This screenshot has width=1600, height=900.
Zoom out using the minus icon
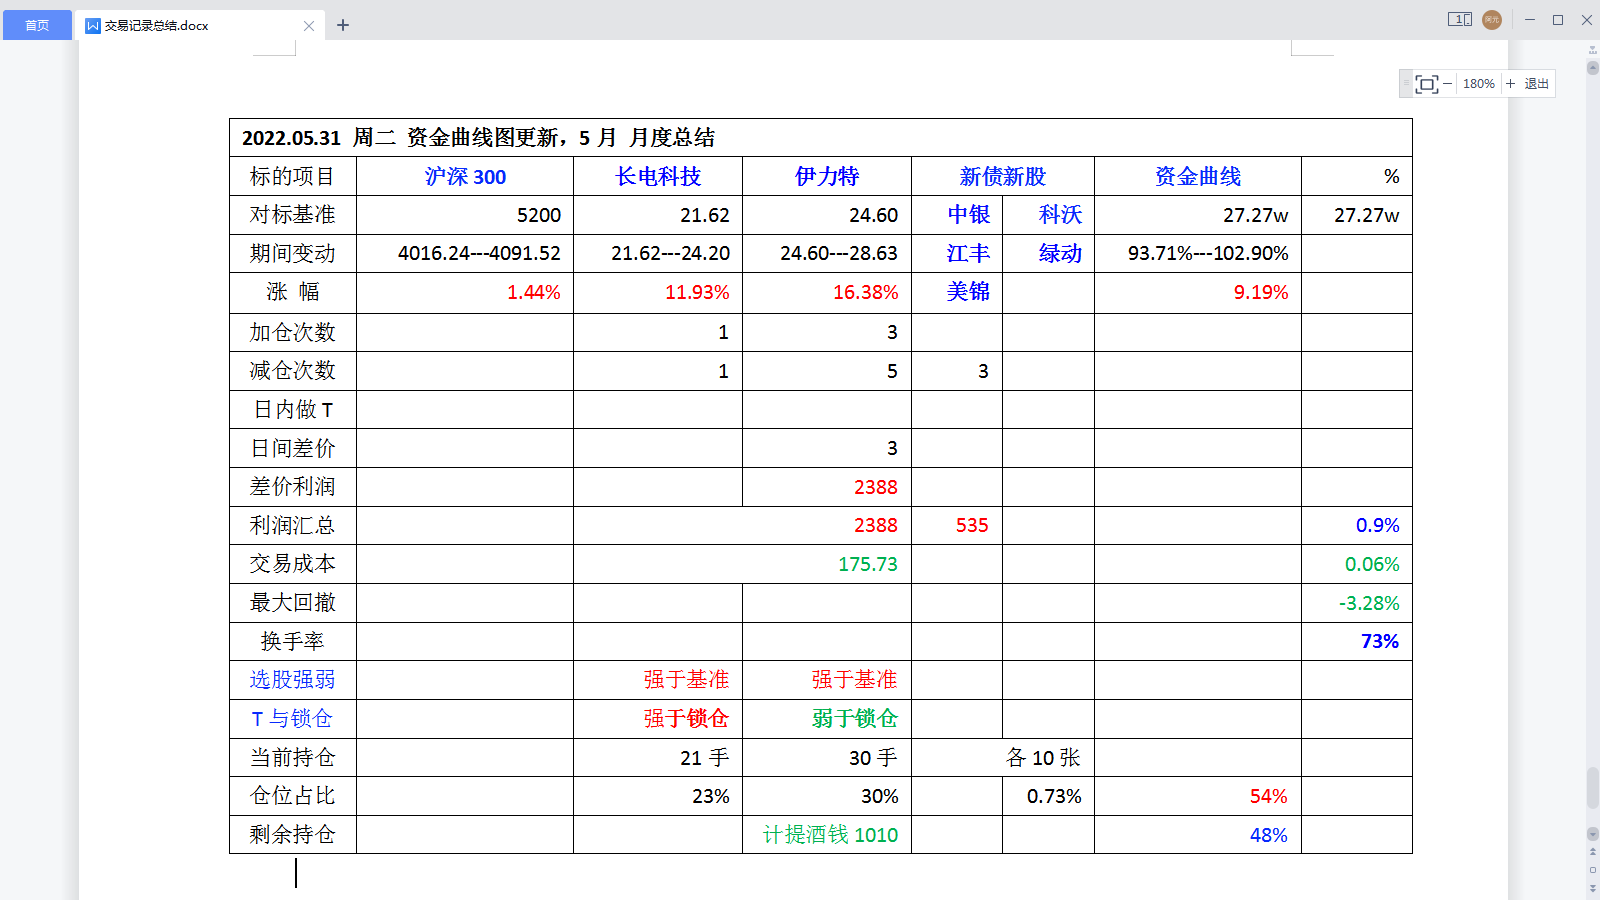point(1447,84)
